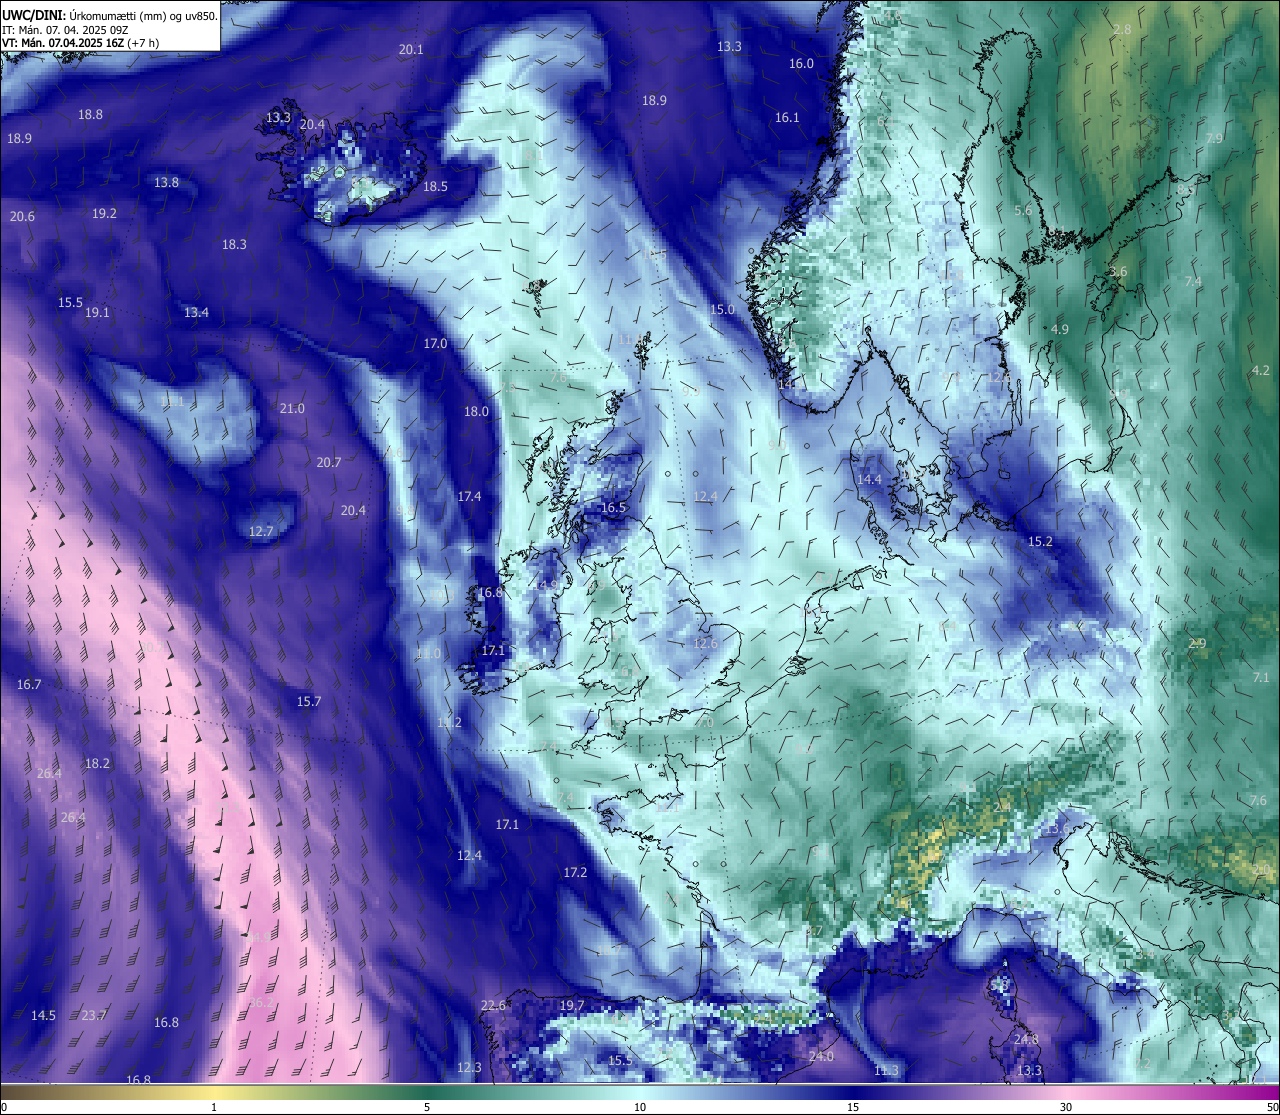
Task: Click the map value '14.4' over Denmark
Action: pos(869,480)
